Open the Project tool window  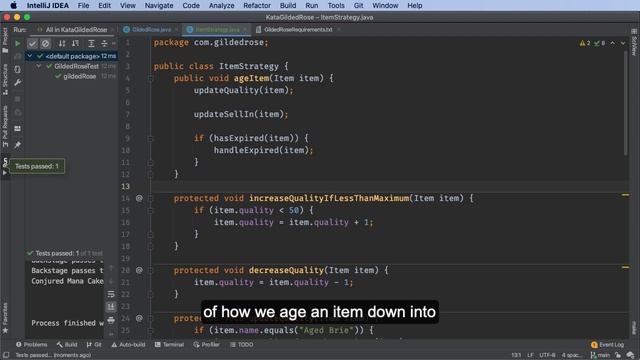pos(5,40)
